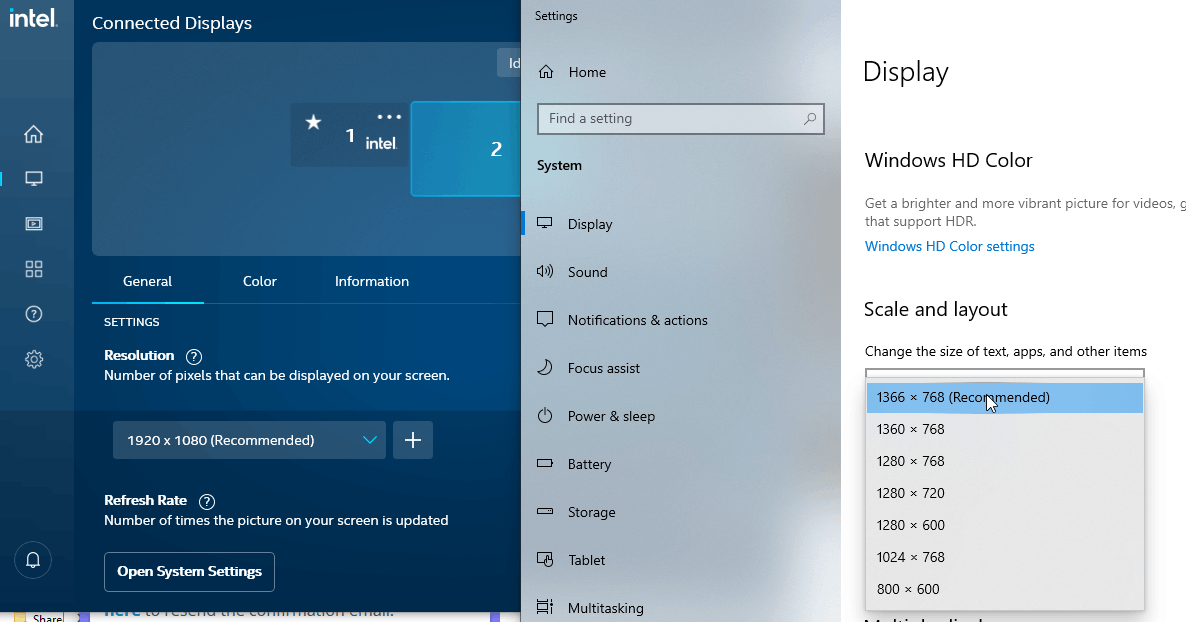Open the Home panel in Intel sidebar
Image resolution: width=1186 pixels, height=622 pixels.
tap(33, 133)
